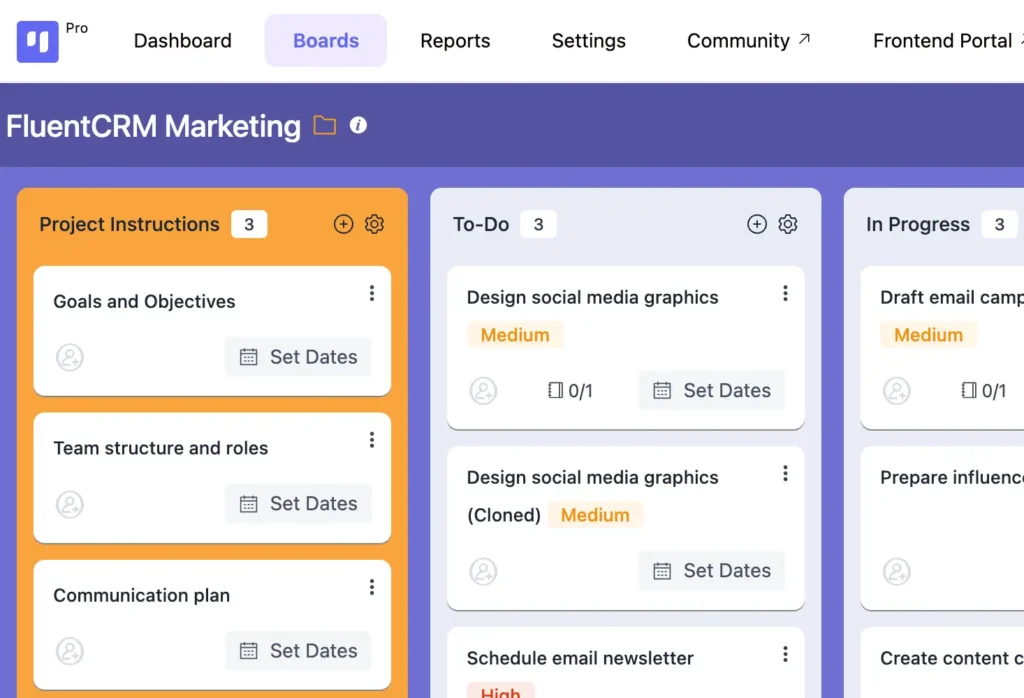Click Medium label on Draft email campaign card
1024x698 pixels.
point(928,335)
